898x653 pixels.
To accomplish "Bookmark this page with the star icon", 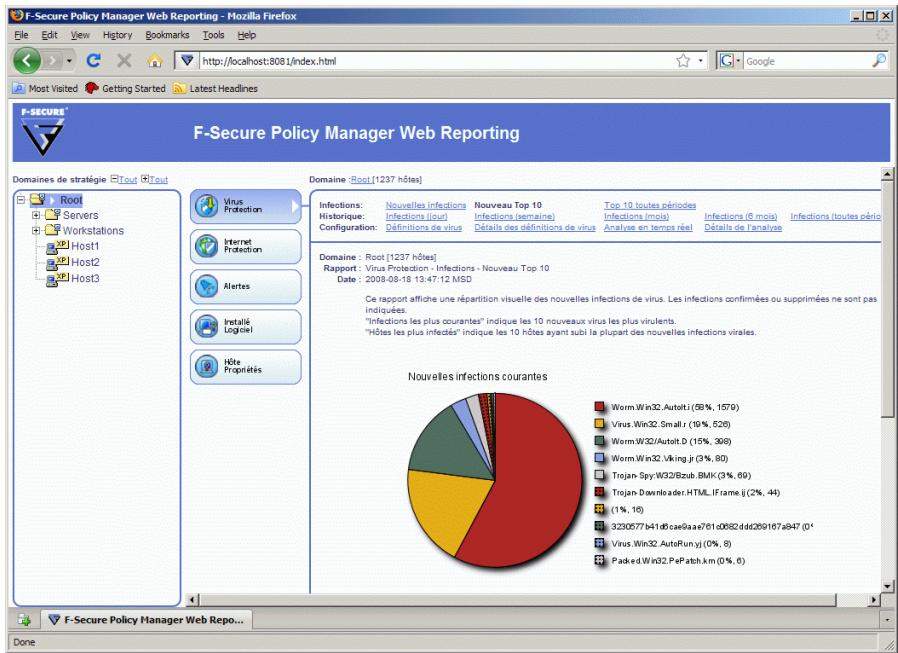I will coord(683,61).
